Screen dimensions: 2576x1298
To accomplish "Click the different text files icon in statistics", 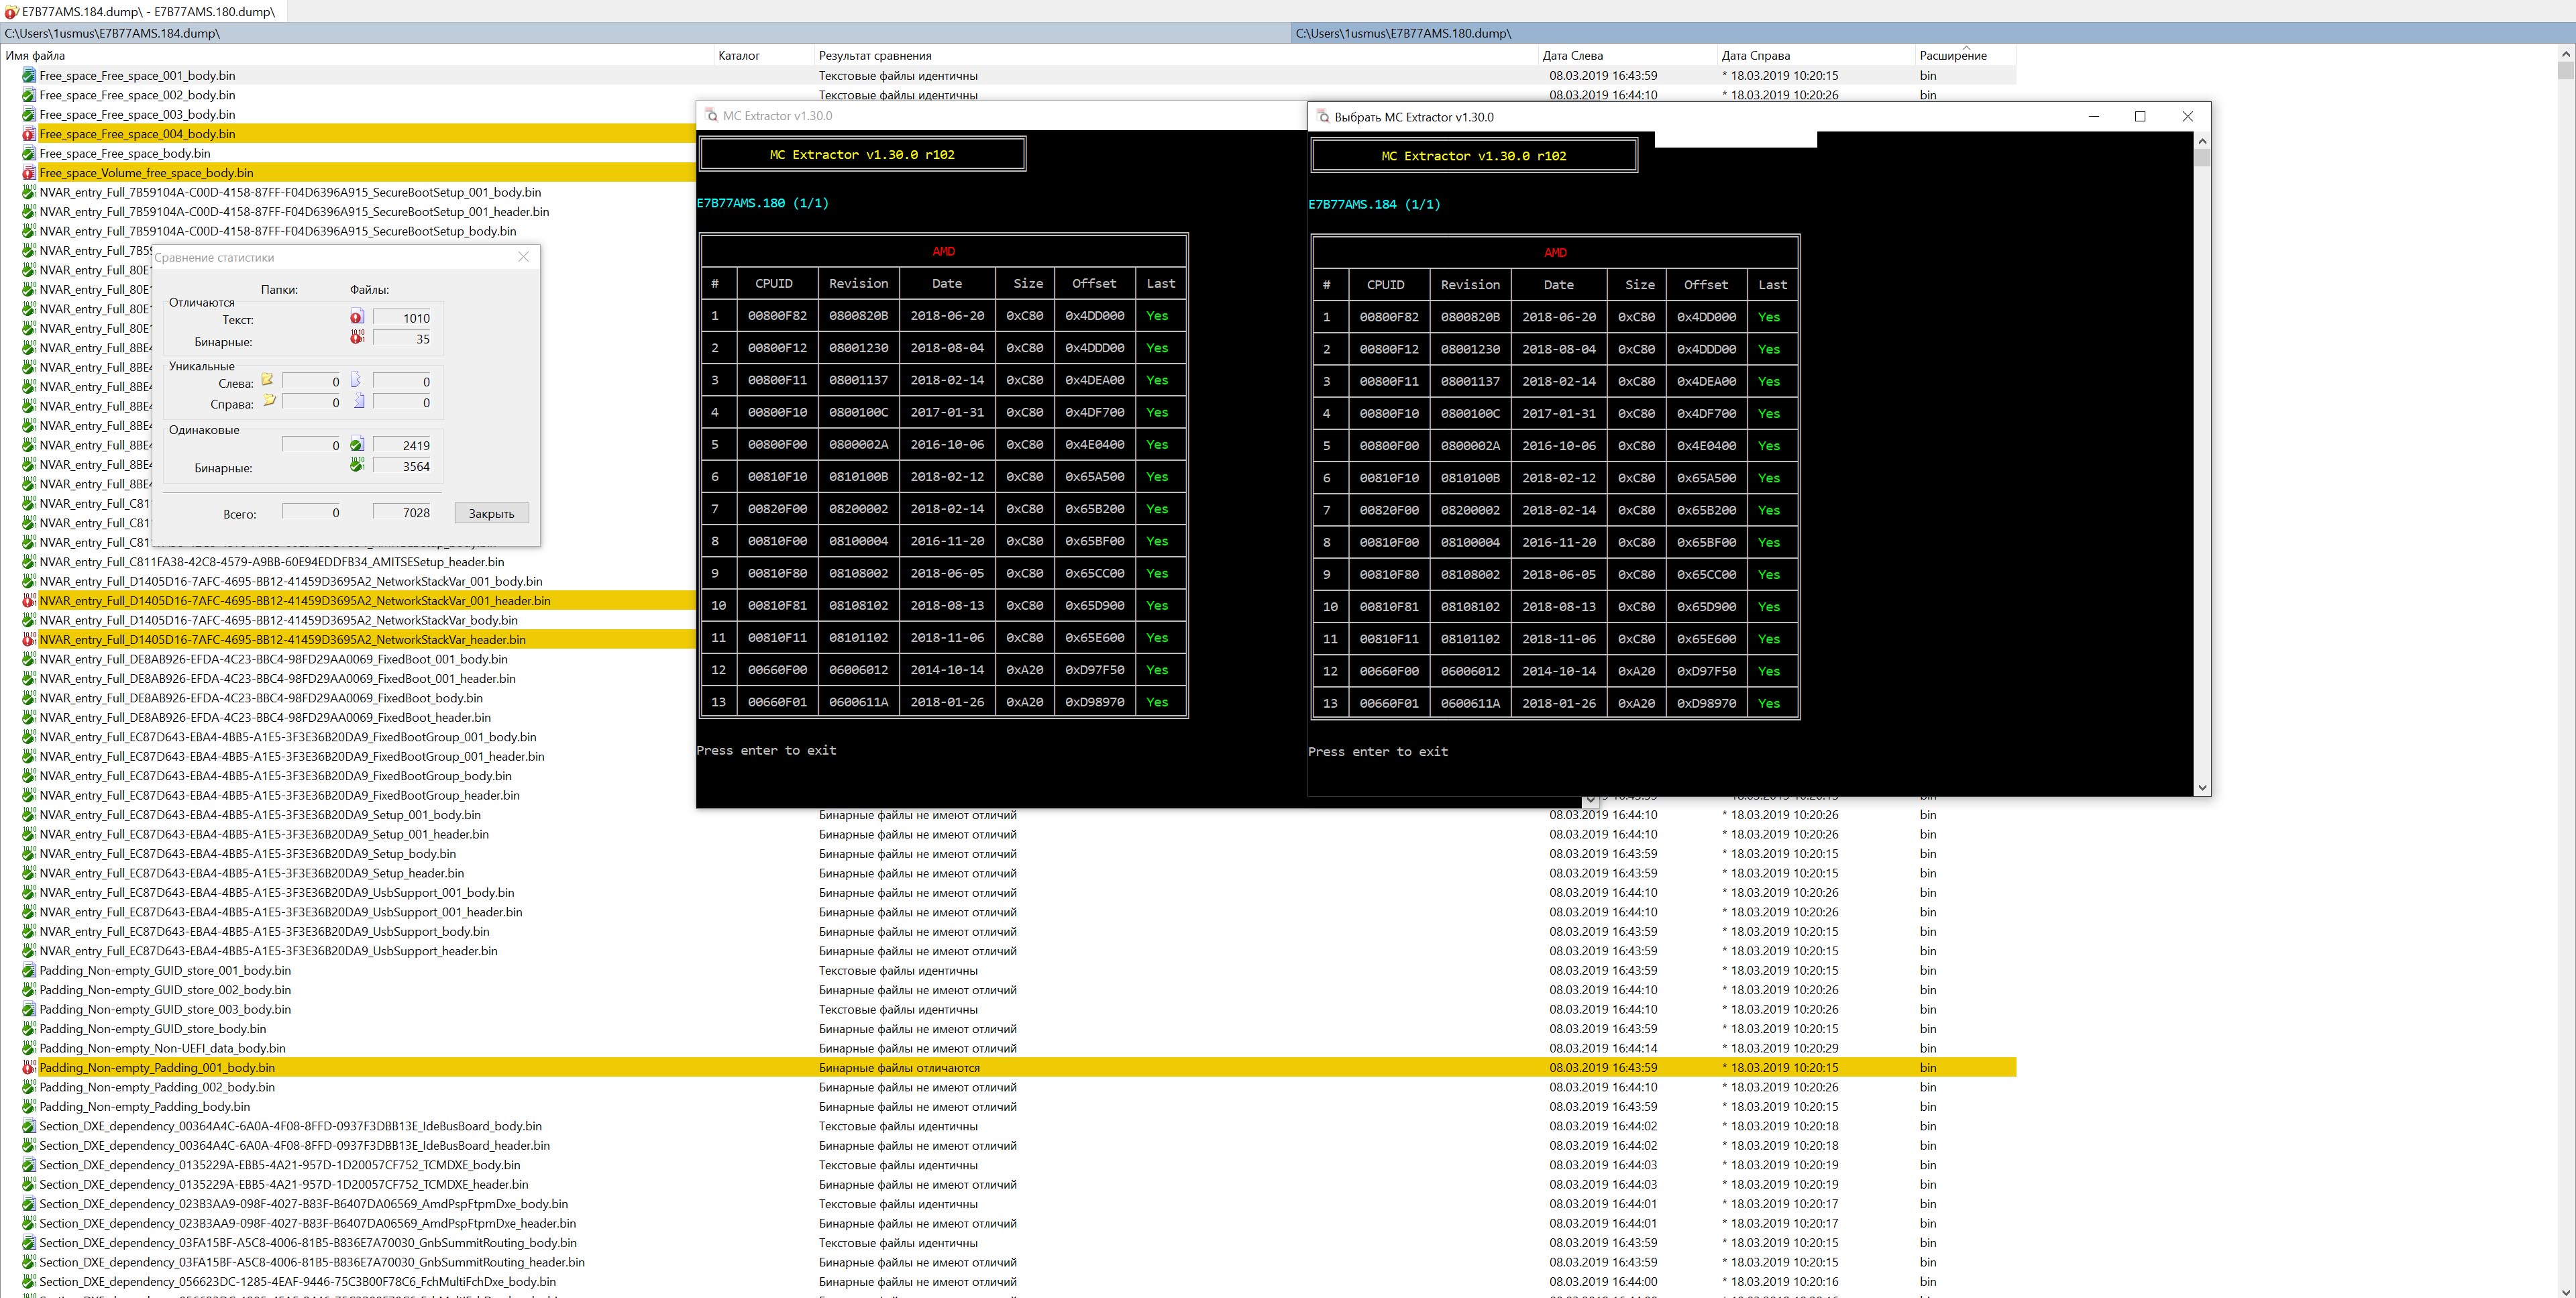I will [x=357, y=318].
